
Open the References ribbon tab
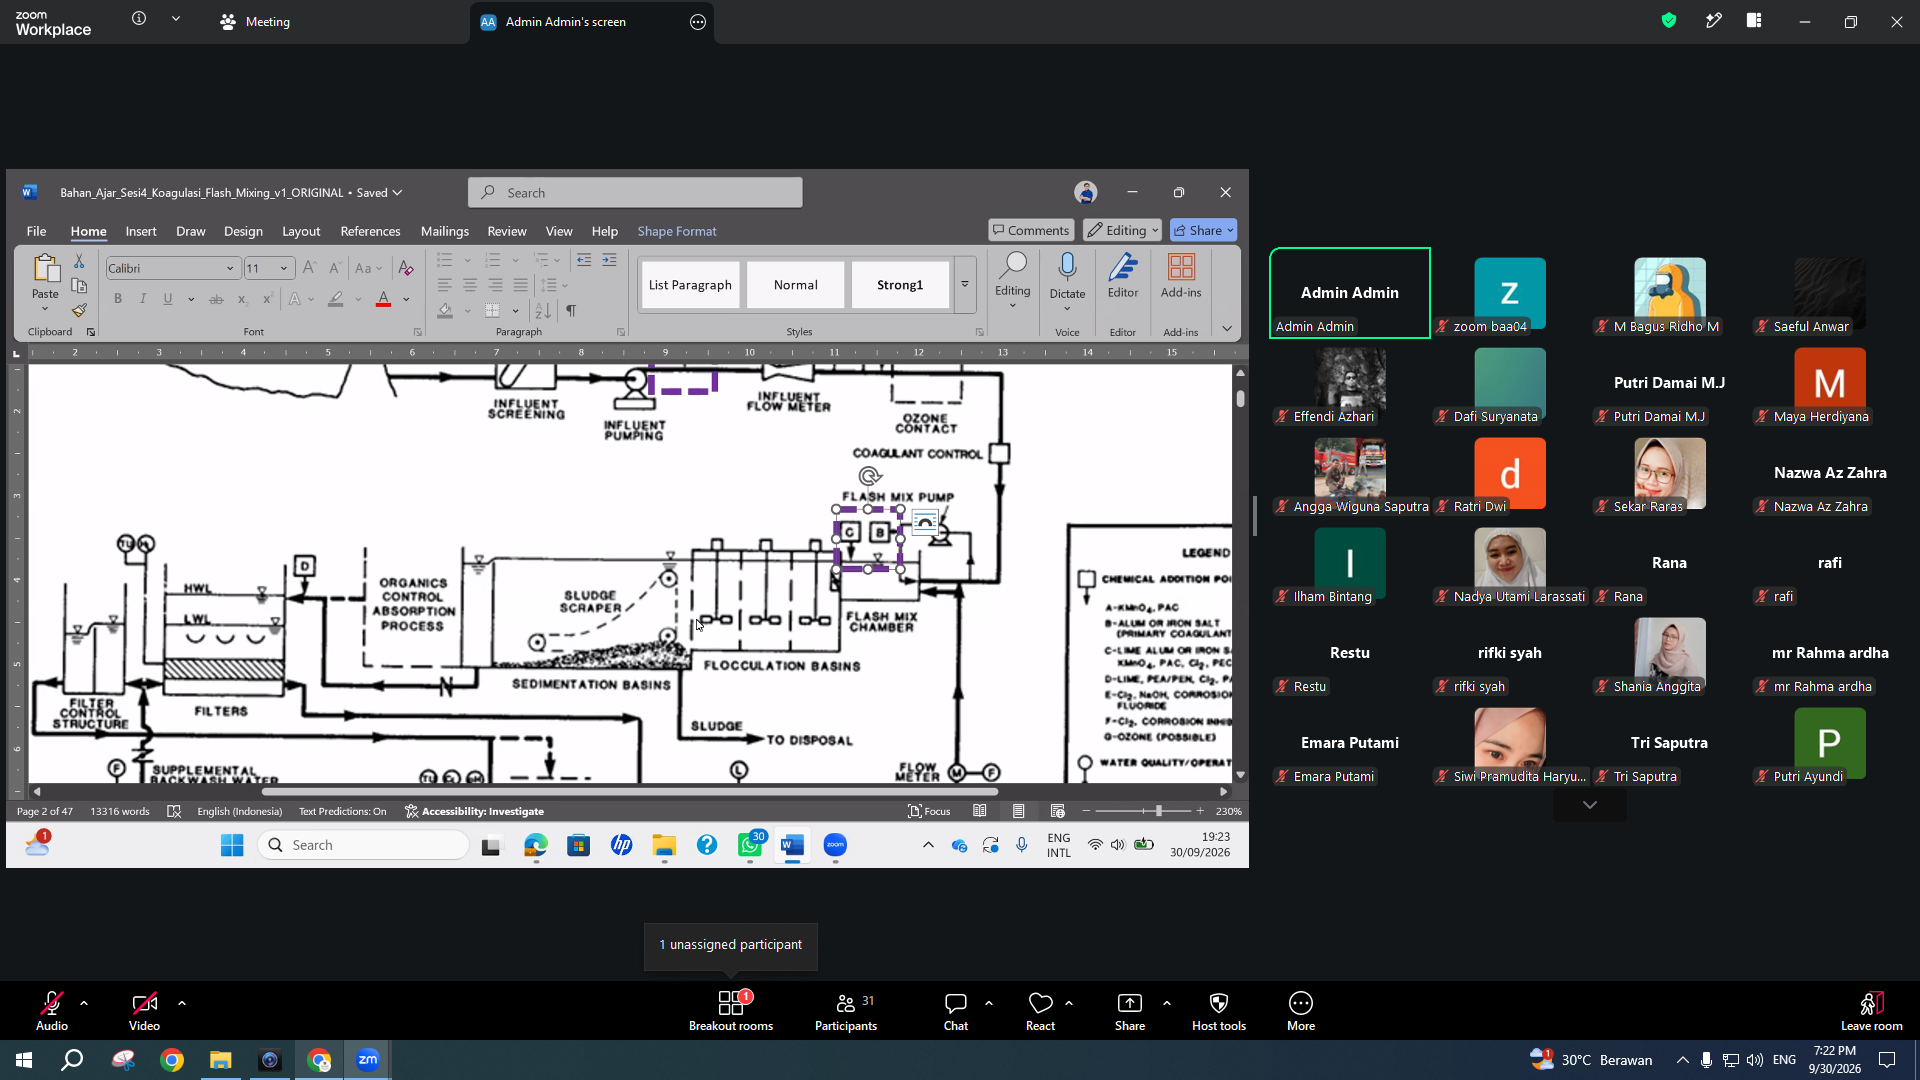click(370, 231)
